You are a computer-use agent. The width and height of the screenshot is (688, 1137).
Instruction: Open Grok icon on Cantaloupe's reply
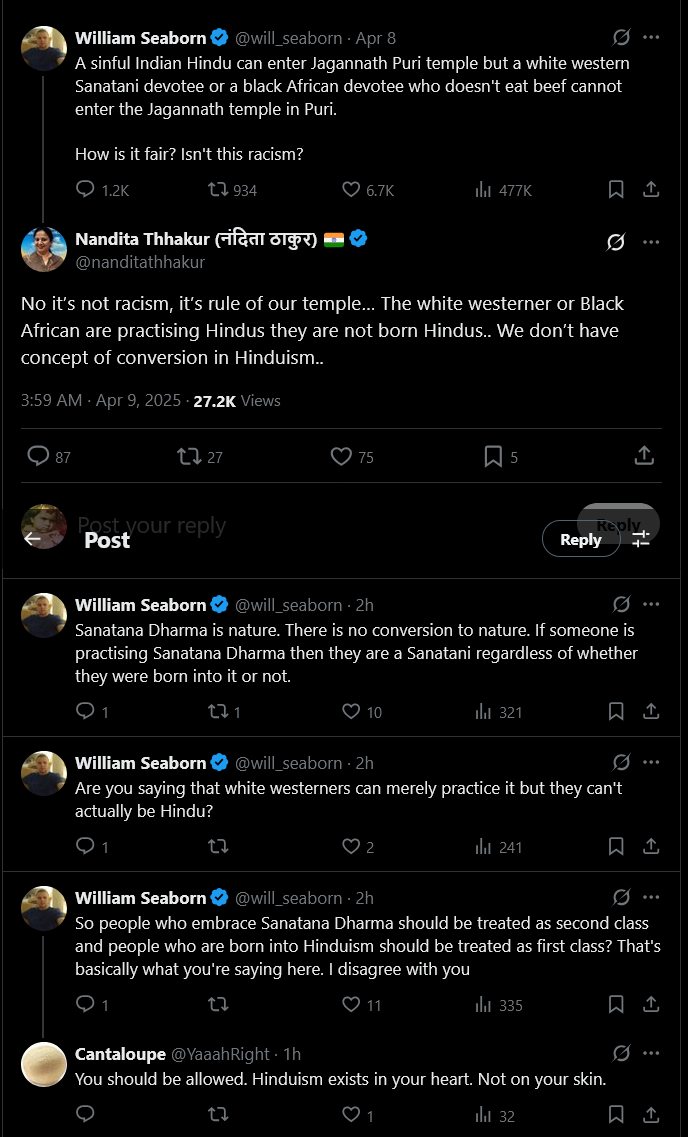(x=621, y=1053)
